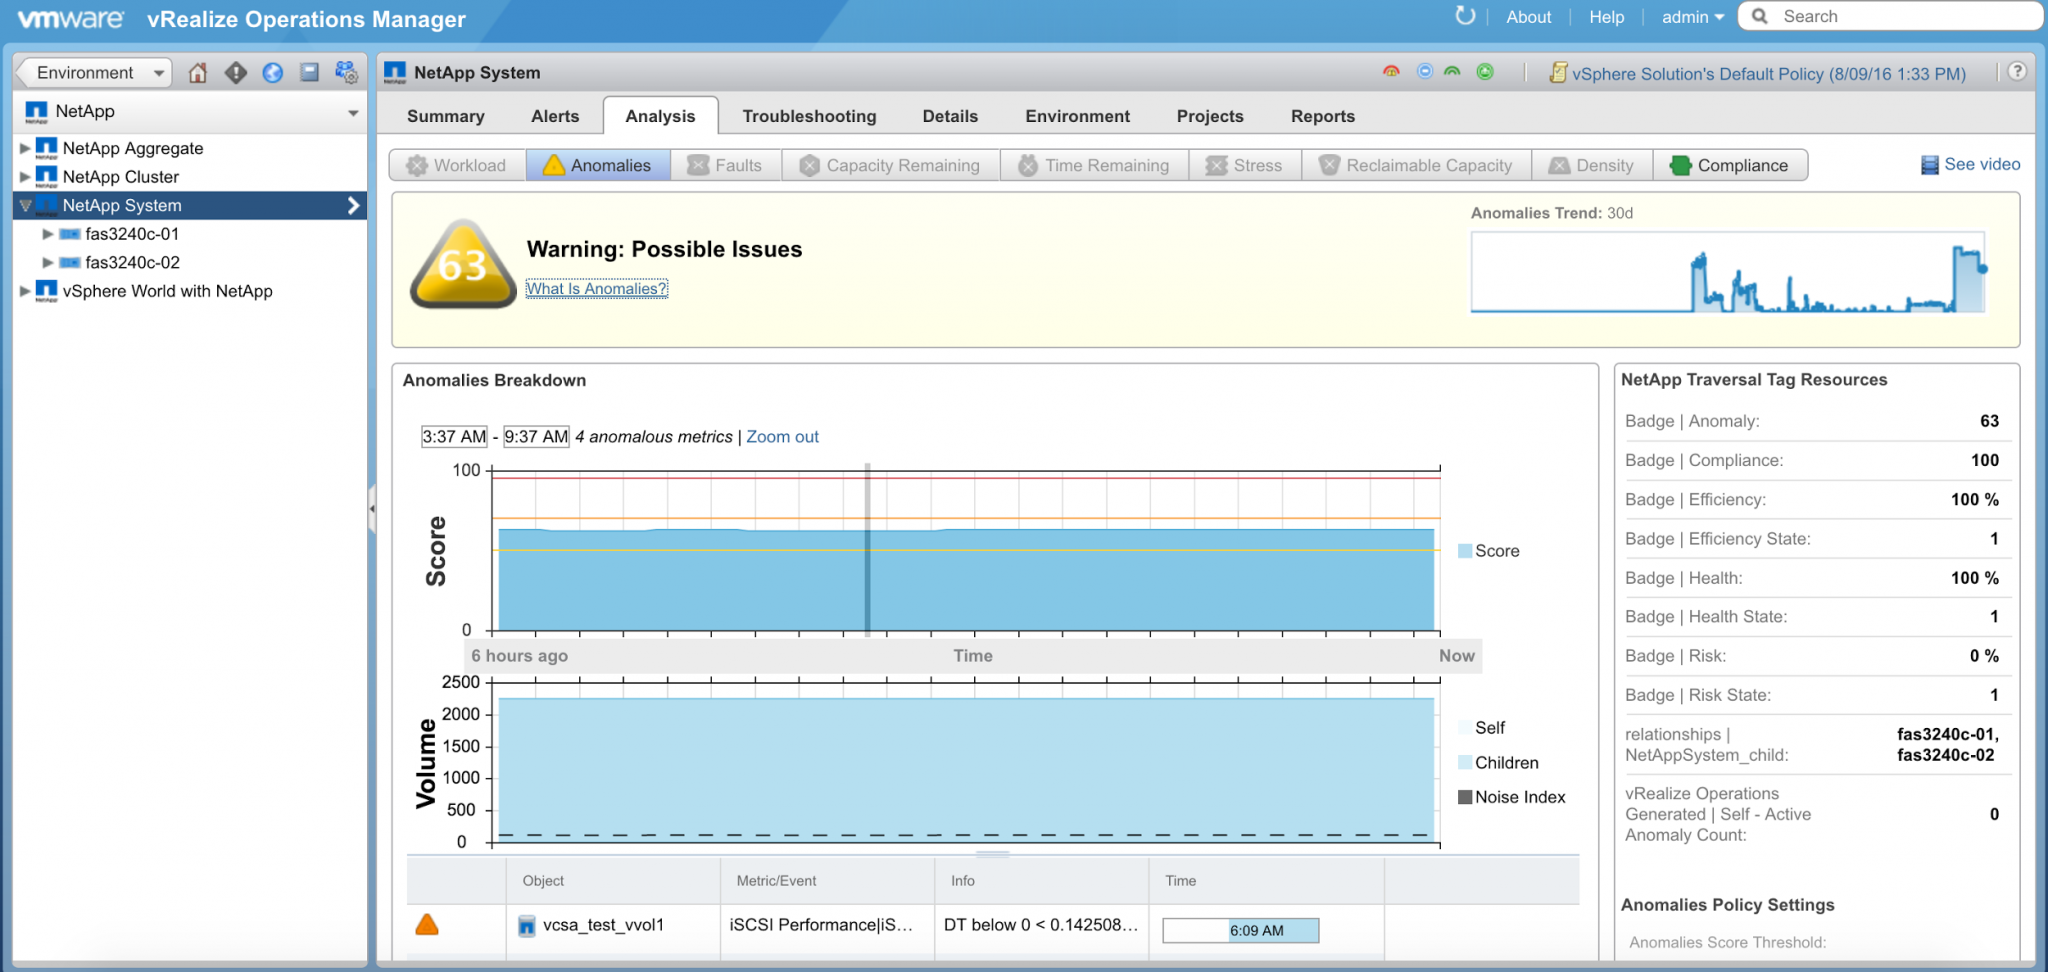Expand the NetApp Cluster tree node
This screenshot has height=972, width=2048.
coord(25,177)
